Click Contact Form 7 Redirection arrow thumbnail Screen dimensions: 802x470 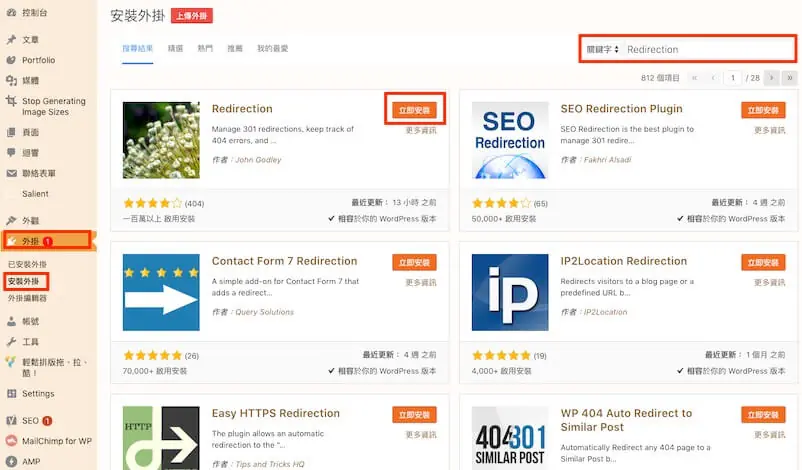coord(161,293)
